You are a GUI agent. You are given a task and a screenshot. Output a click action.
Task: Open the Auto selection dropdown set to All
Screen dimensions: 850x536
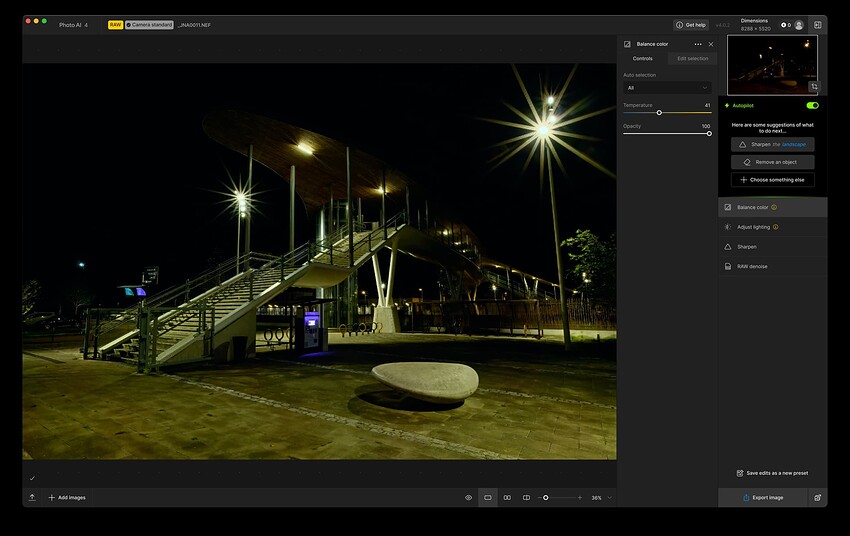point(667,88)
